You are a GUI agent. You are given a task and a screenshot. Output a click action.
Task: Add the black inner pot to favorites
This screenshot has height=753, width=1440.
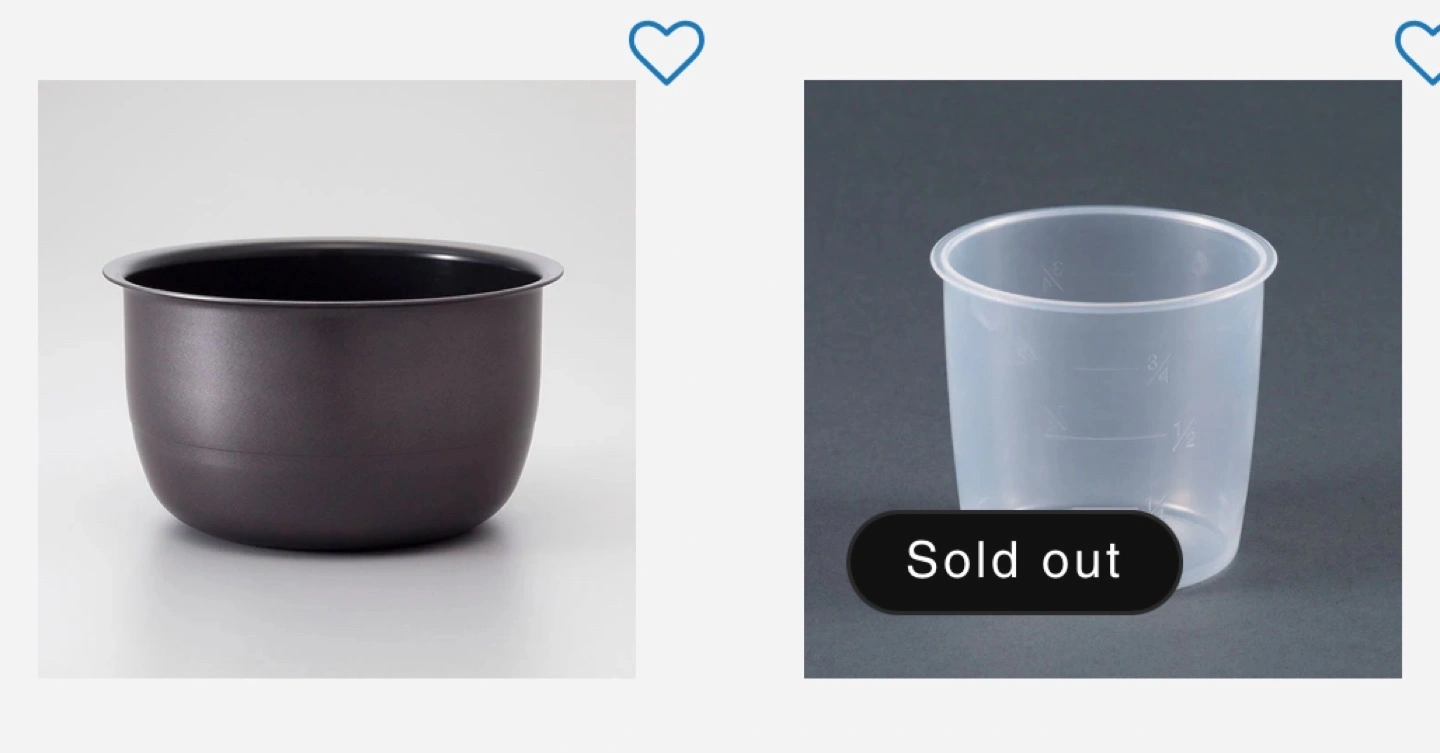click(666, 53)
